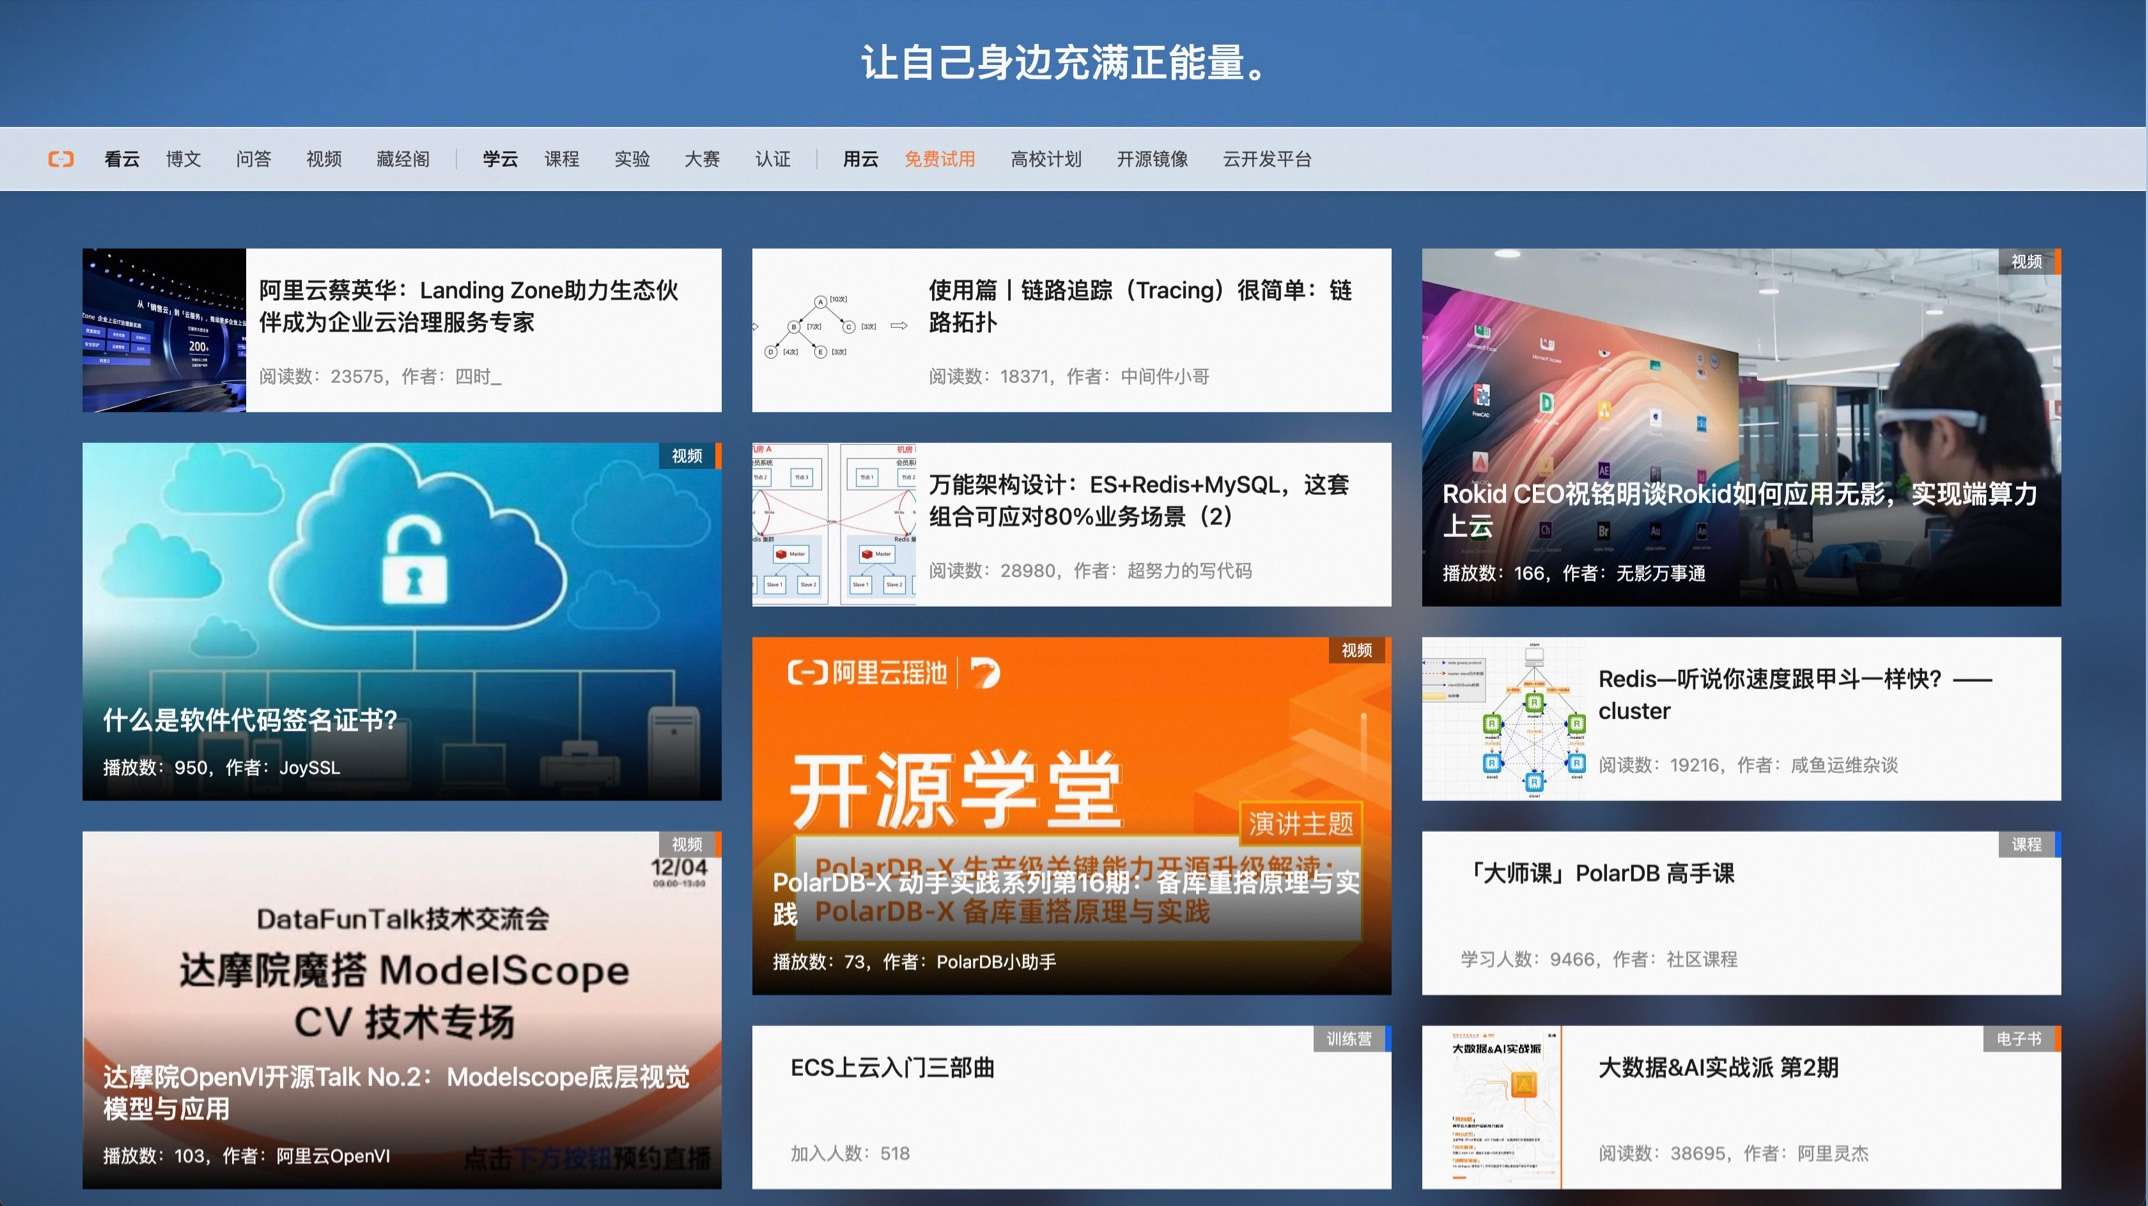Click the text 加入人数:518
This screenshot has height=1206, width=2148.
click(x=850, y=1153)
